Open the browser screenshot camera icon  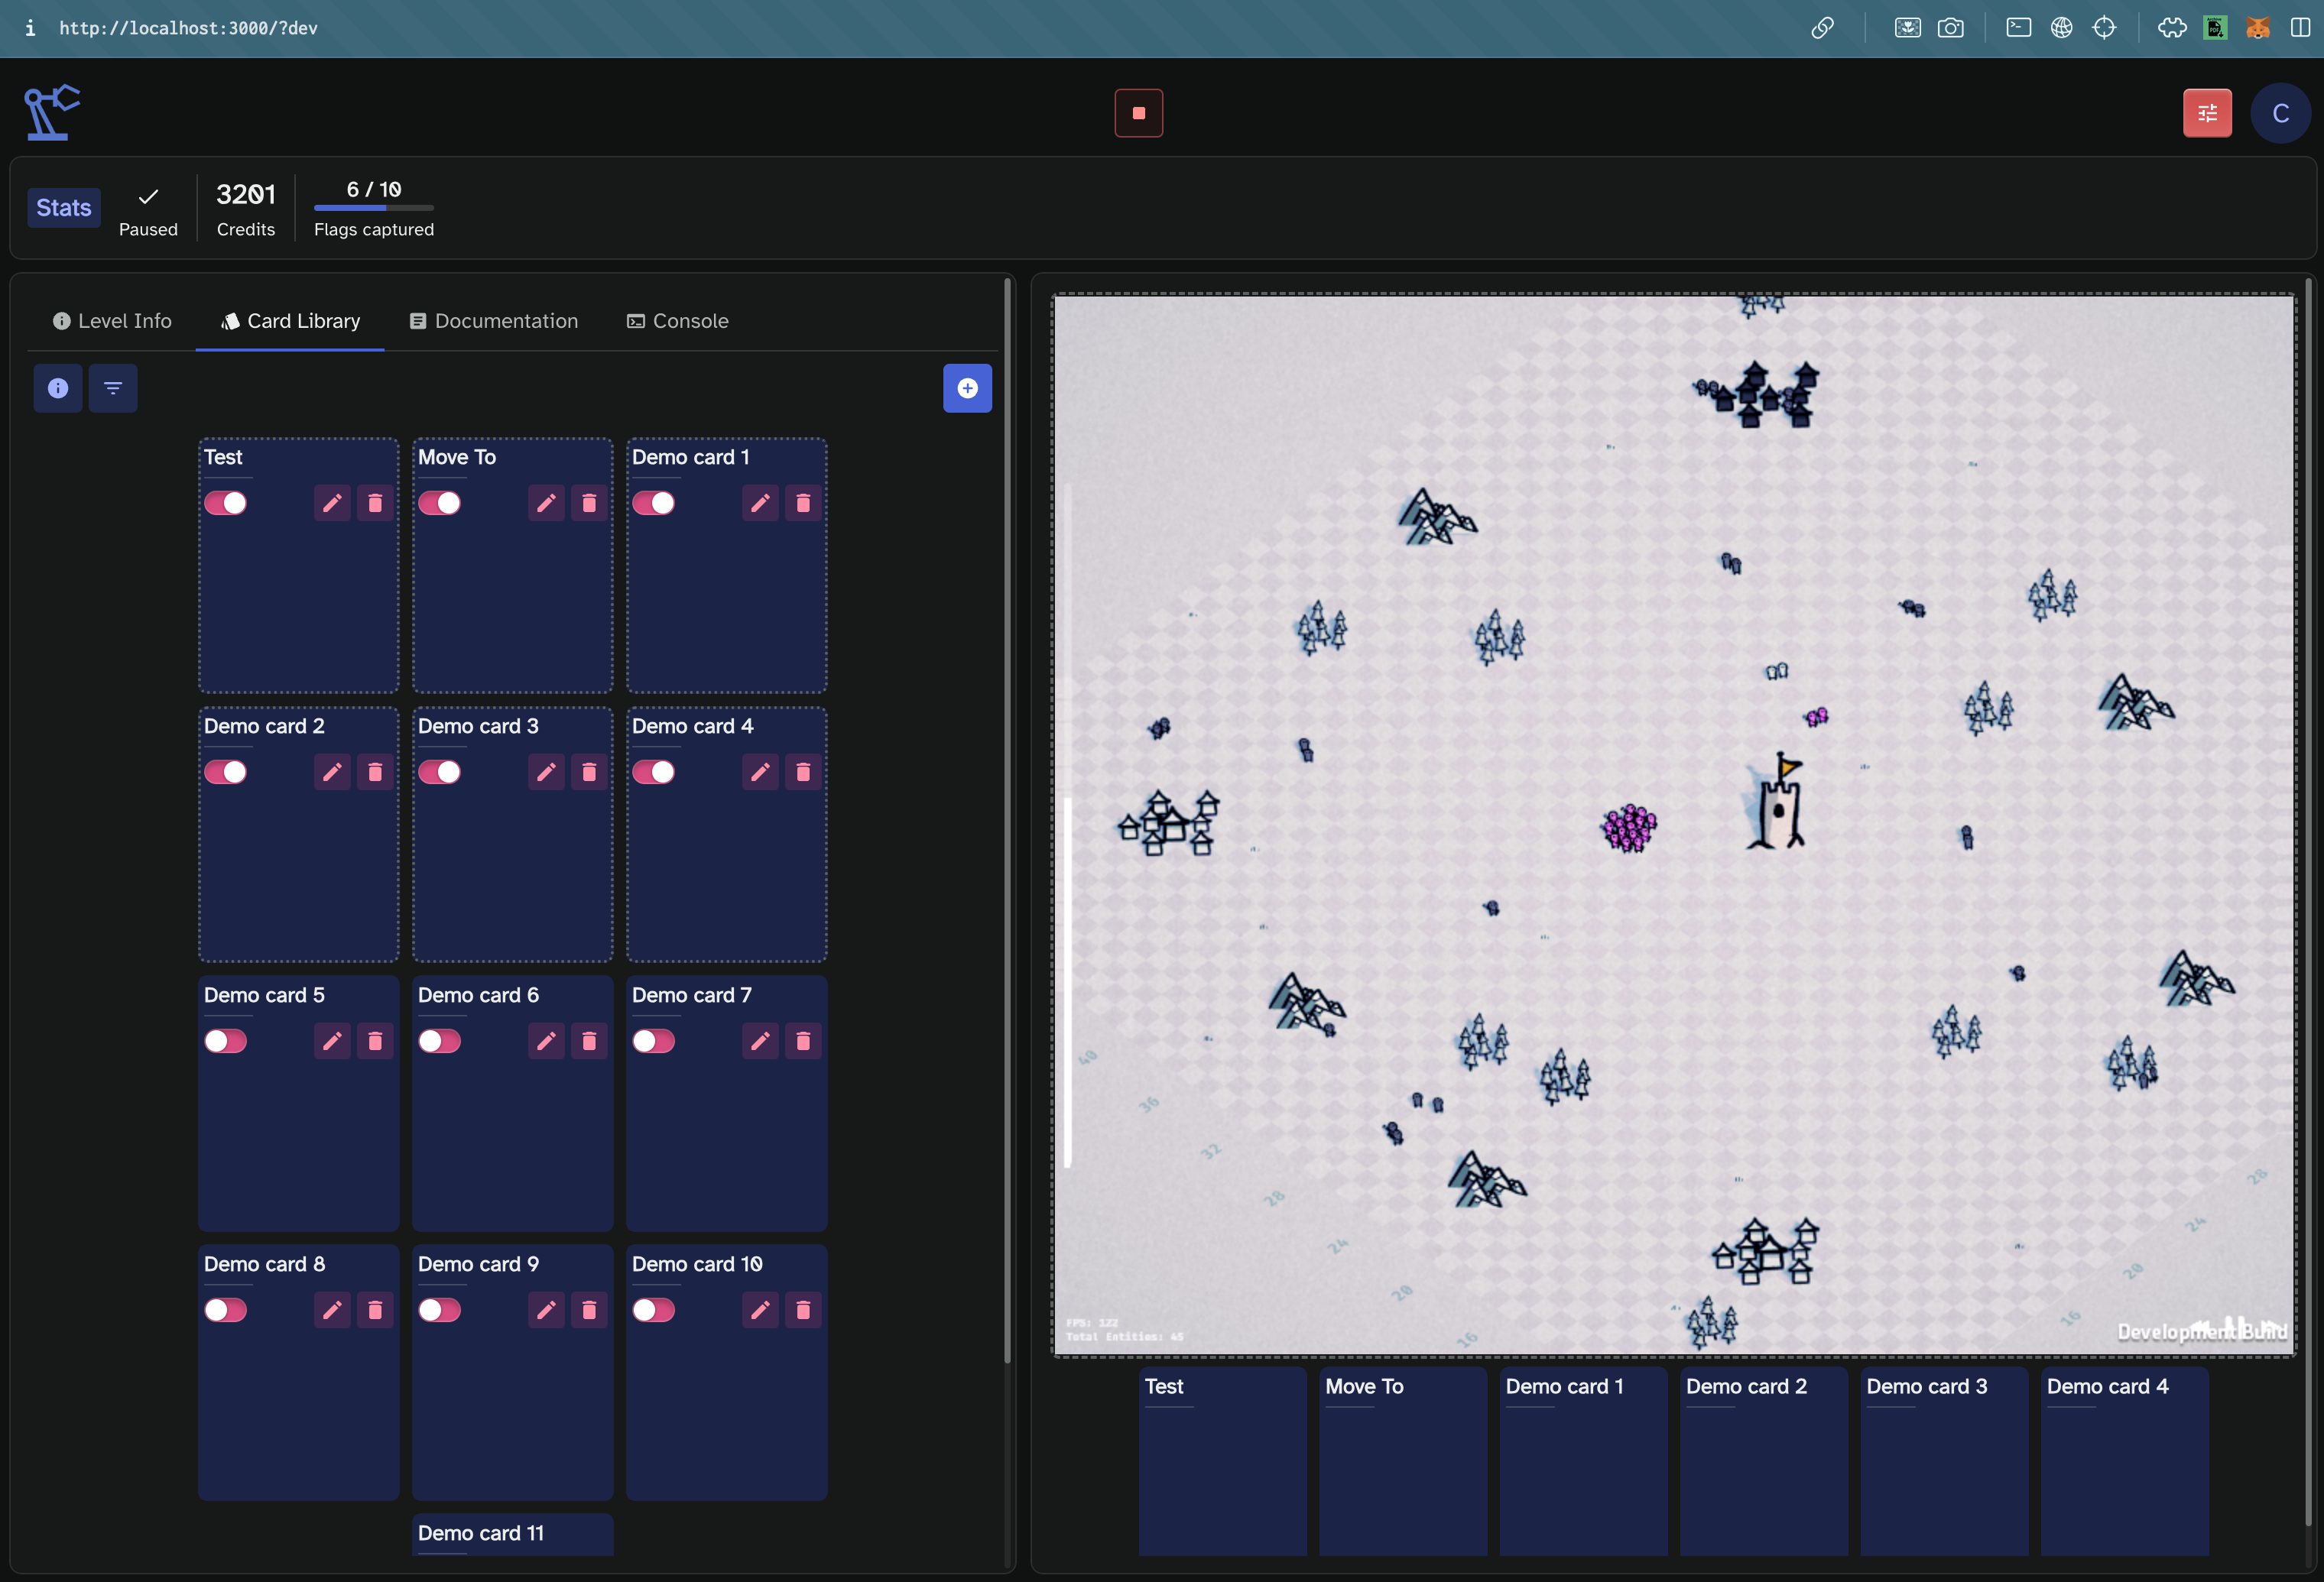[x=1950, y=28]
